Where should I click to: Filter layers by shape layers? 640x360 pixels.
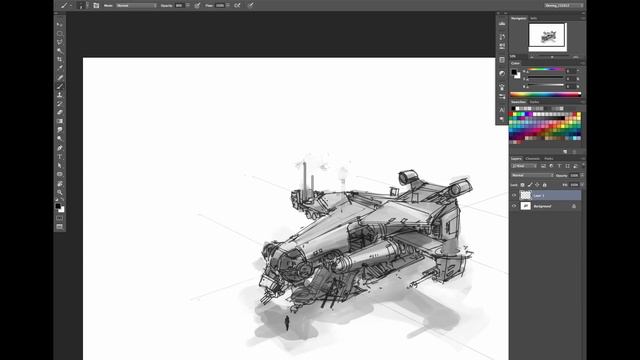coord(567,166)
